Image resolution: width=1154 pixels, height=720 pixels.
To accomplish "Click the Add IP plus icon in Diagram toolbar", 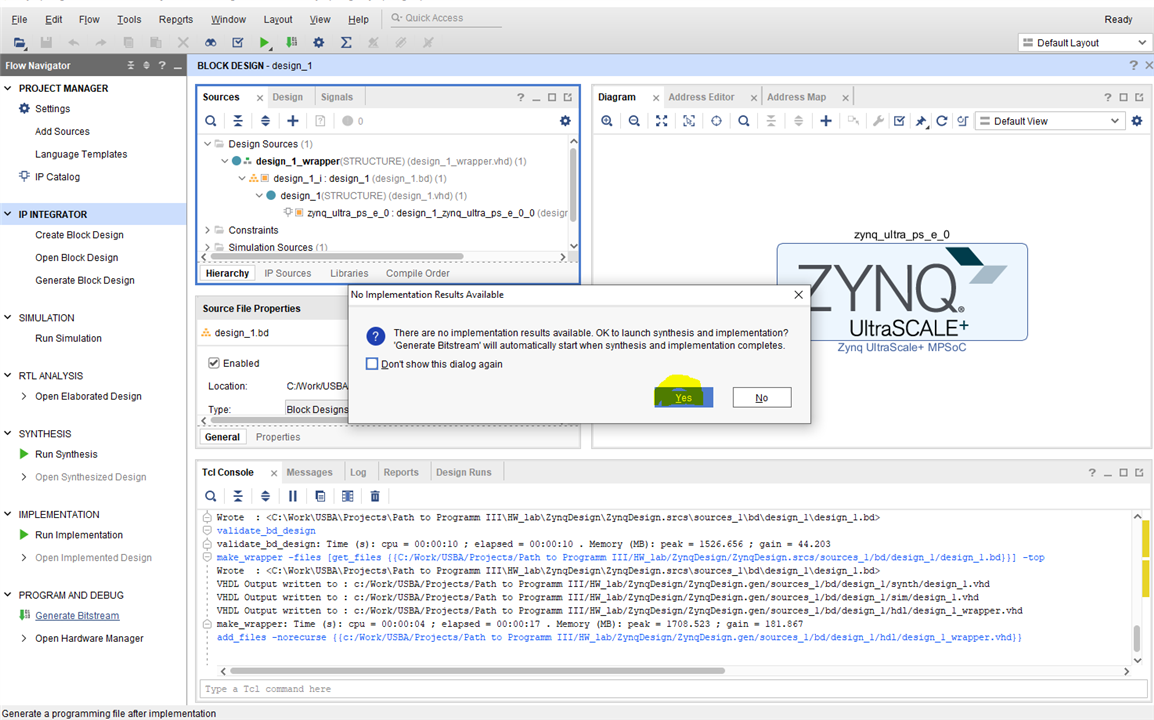I will coord(826,121).
